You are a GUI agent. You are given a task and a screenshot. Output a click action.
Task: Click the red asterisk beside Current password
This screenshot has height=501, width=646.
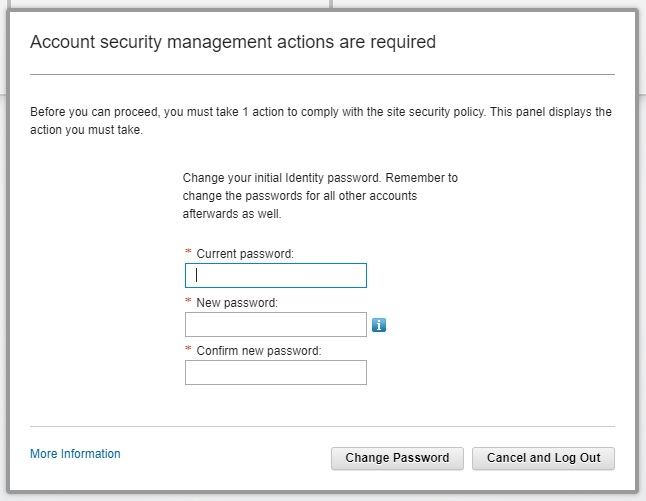tap(188, 254)
